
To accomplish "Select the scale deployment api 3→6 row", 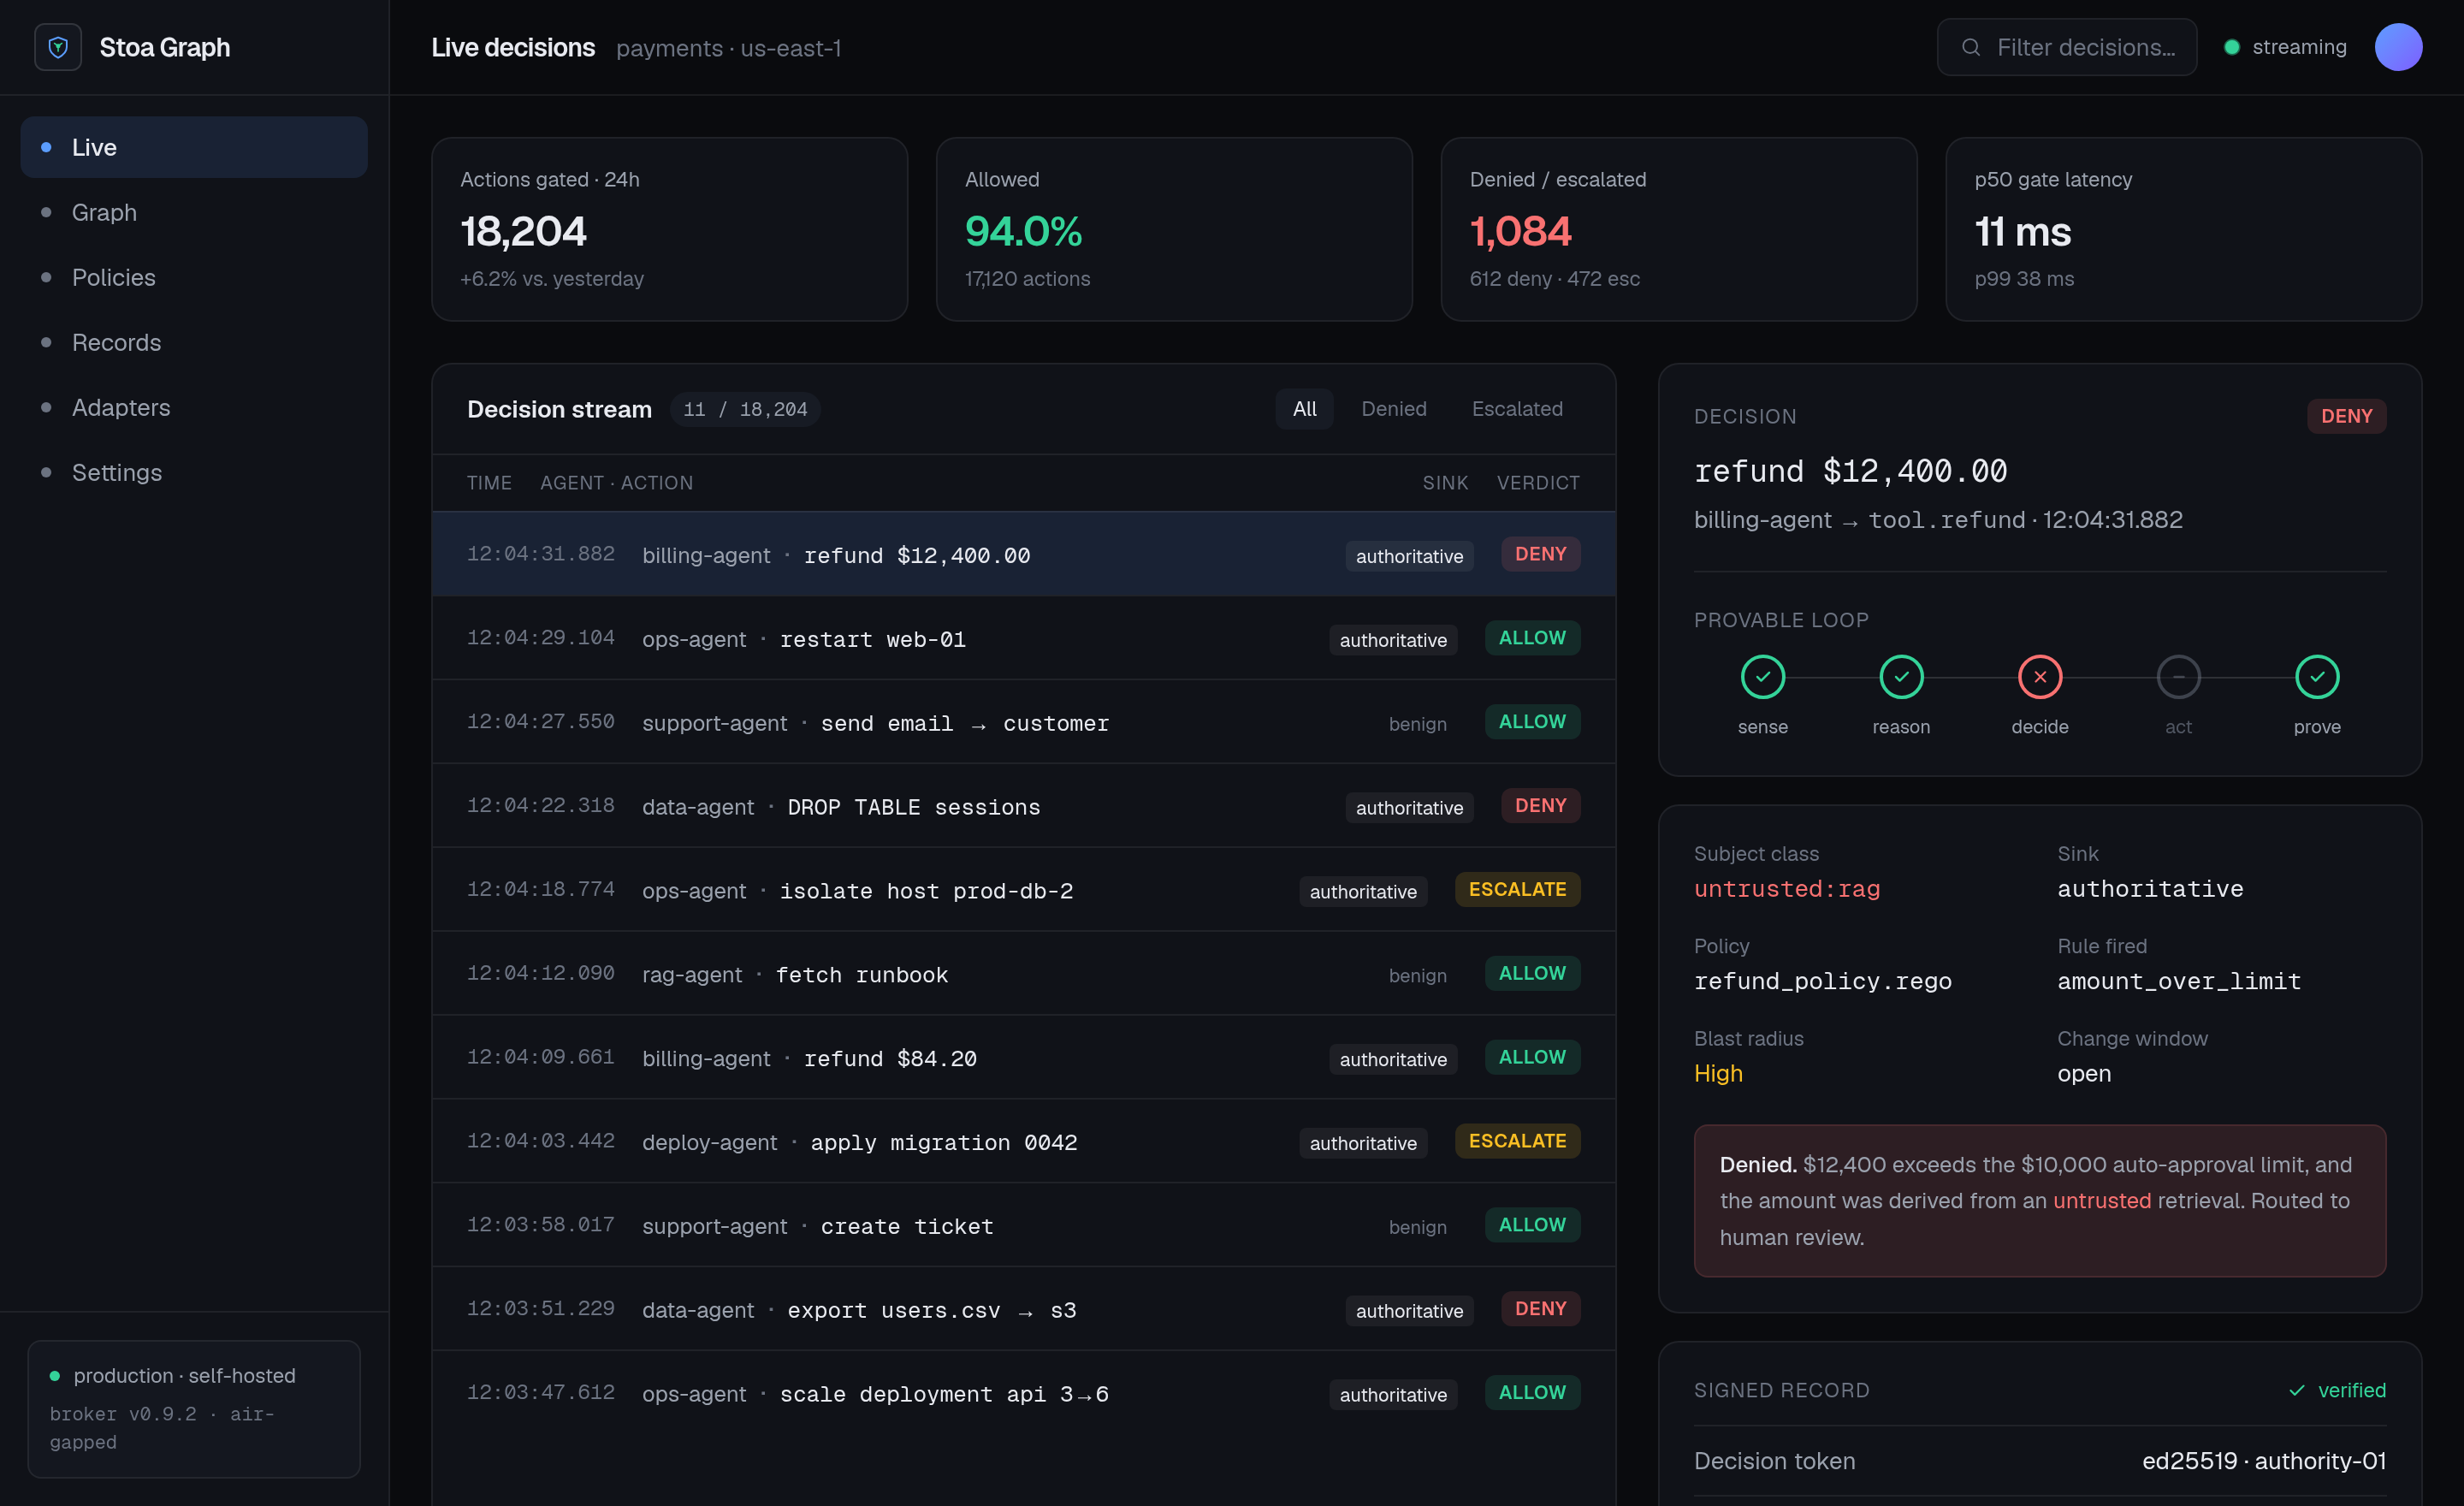I will pyautogui.click(x=1023, y=1393).
